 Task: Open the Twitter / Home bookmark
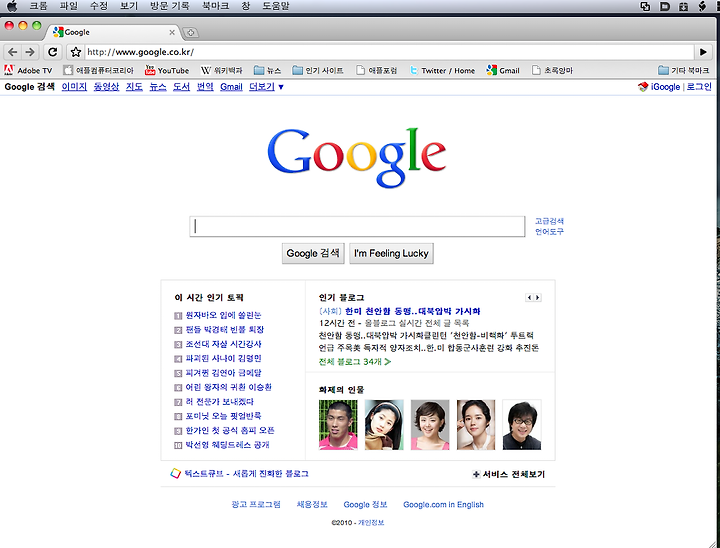(443, 70)
